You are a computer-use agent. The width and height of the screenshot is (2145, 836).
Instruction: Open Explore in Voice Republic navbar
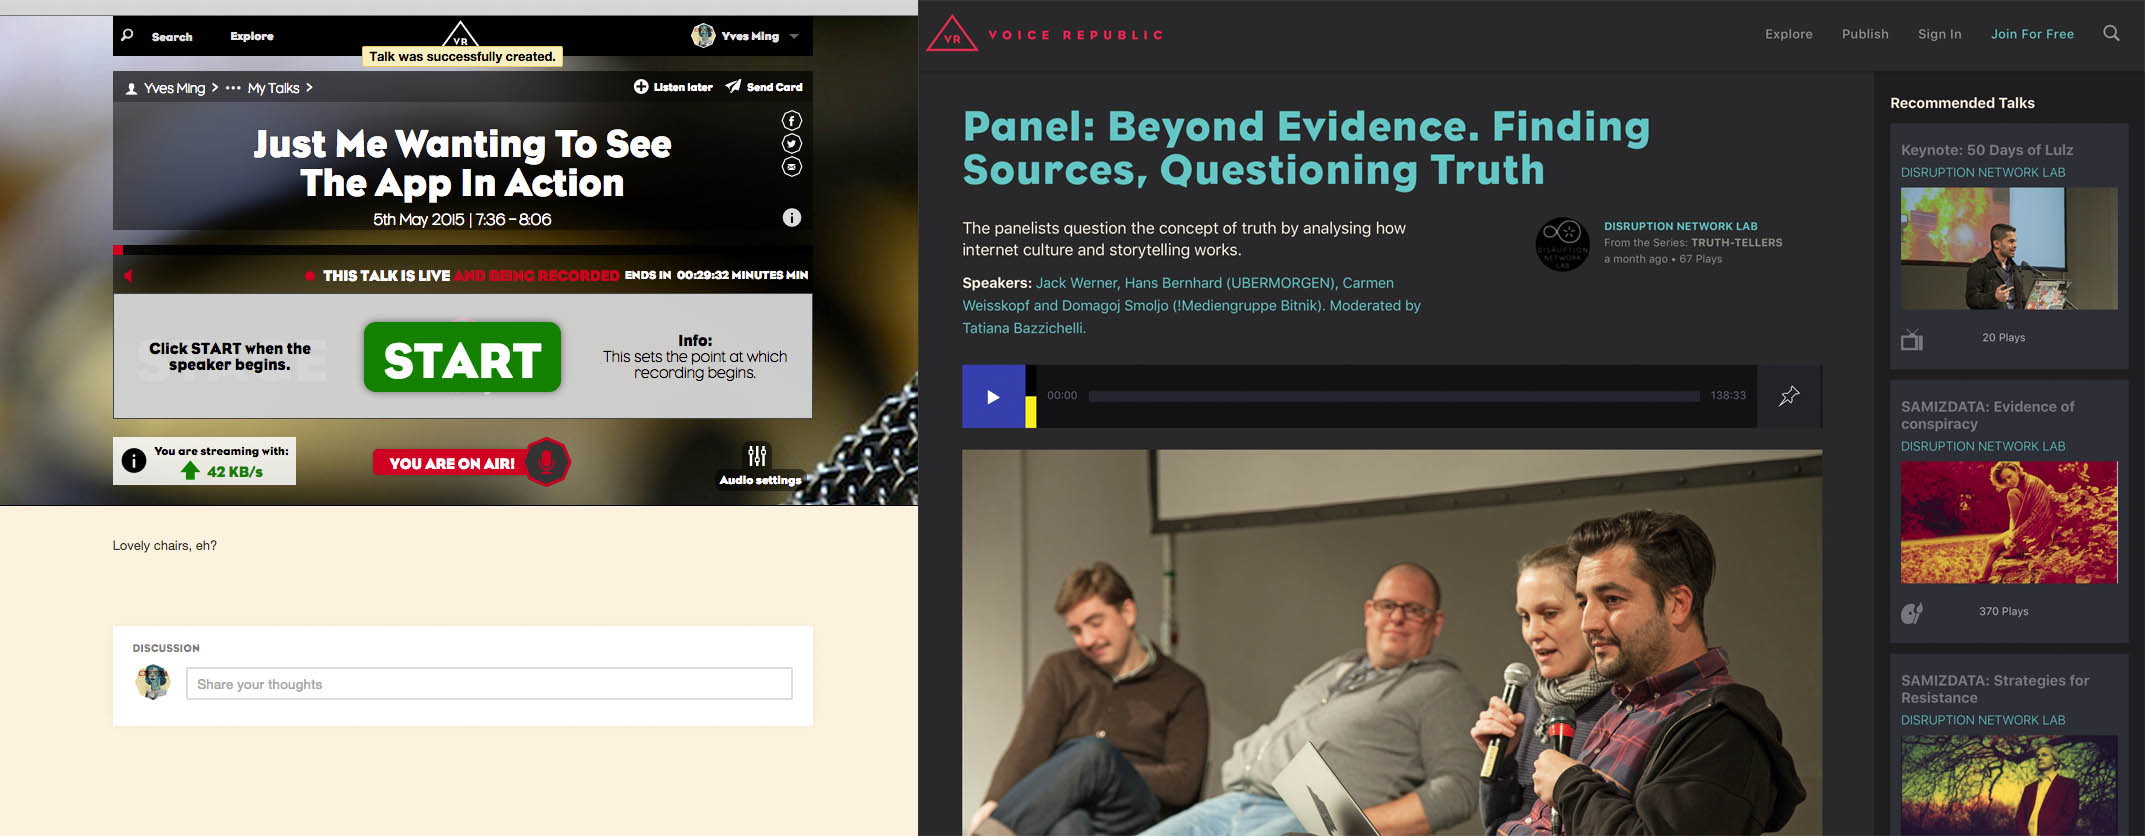pyautogui.click(x=1788, y=34)
